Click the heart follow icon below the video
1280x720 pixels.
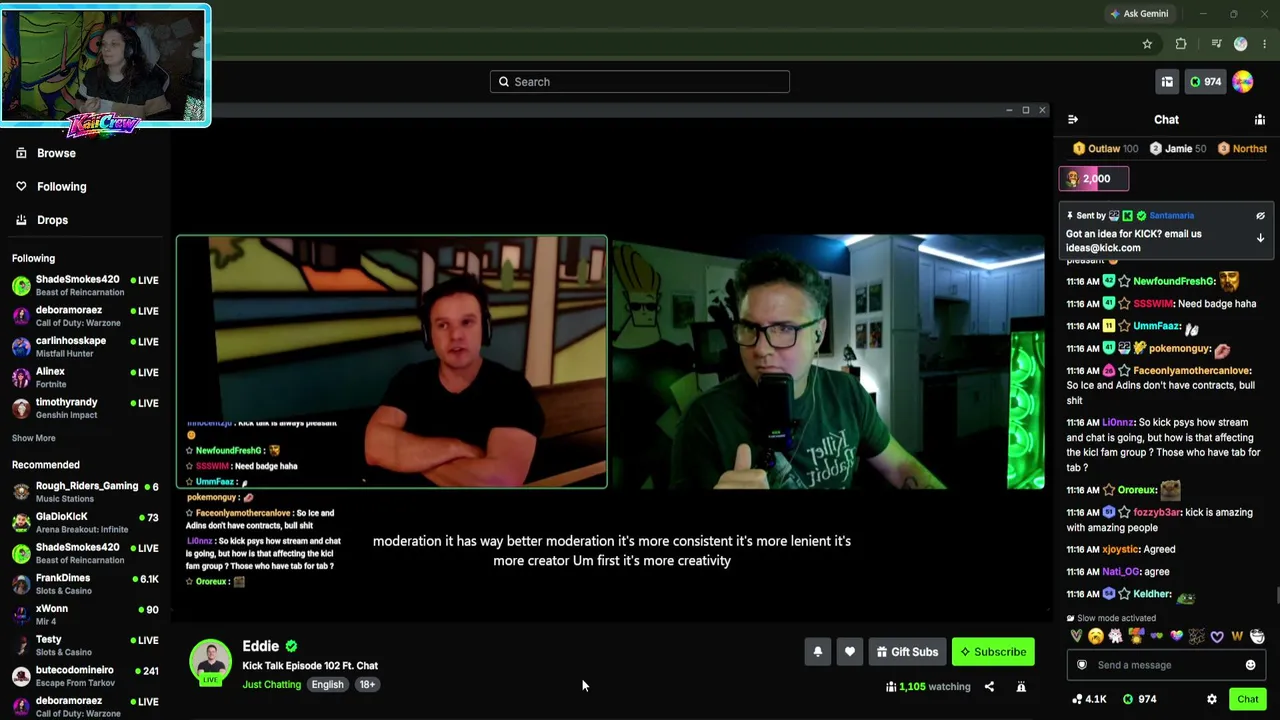(850, 652)
